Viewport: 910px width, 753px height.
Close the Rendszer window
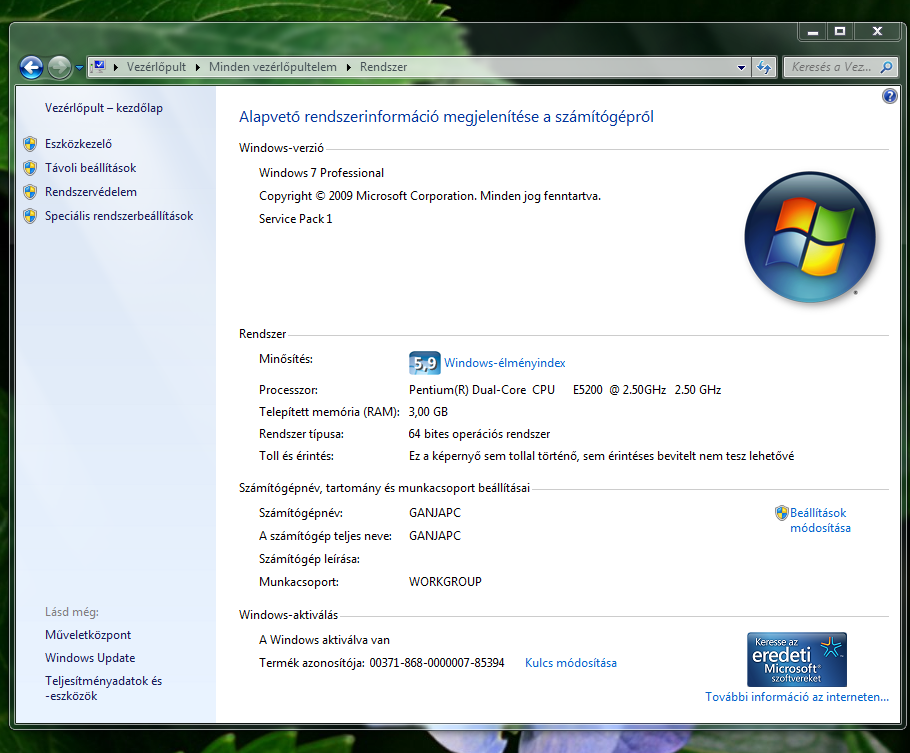(878, 31)
